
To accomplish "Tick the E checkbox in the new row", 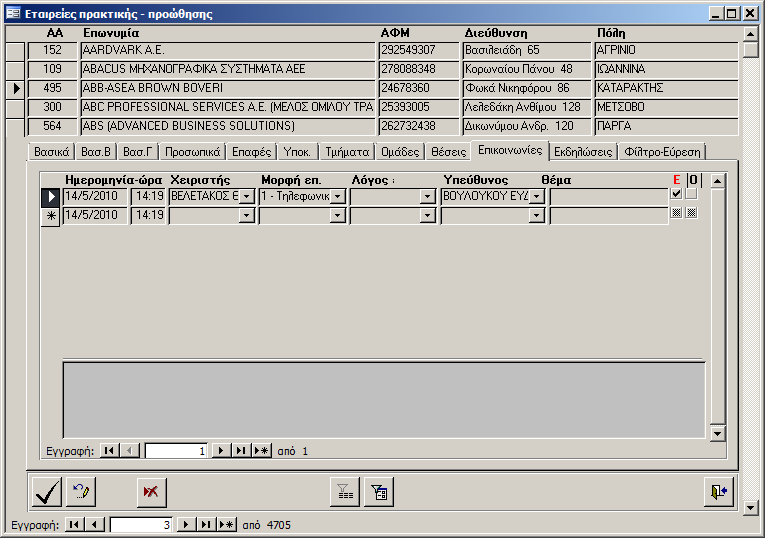I will click(x=677, y=213).
